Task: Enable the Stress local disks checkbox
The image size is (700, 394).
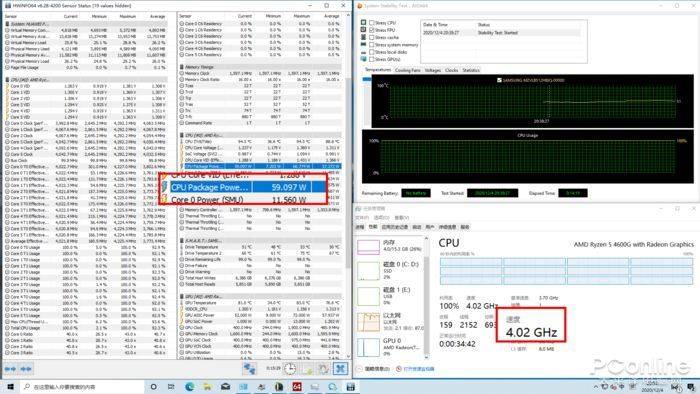Action: click(371, 52)
